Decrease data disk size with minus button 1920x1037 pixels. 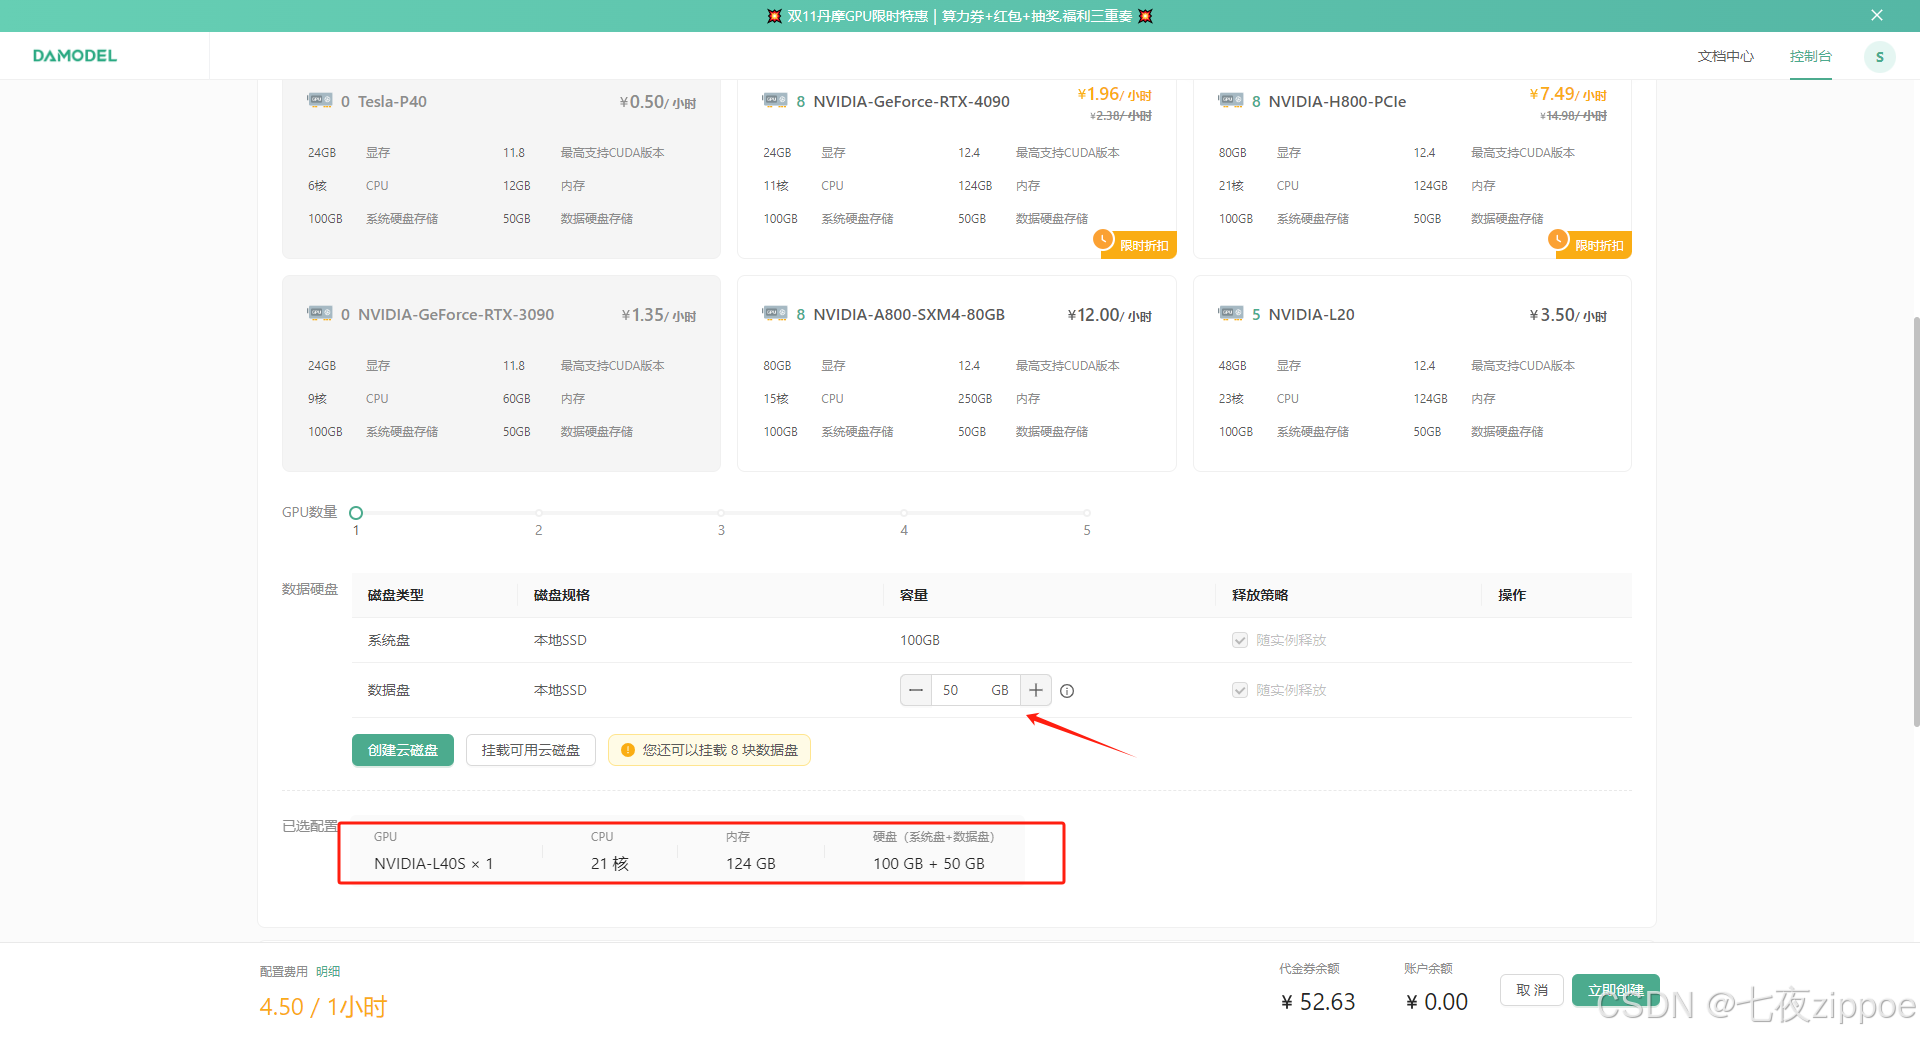(x=916, y=690)
